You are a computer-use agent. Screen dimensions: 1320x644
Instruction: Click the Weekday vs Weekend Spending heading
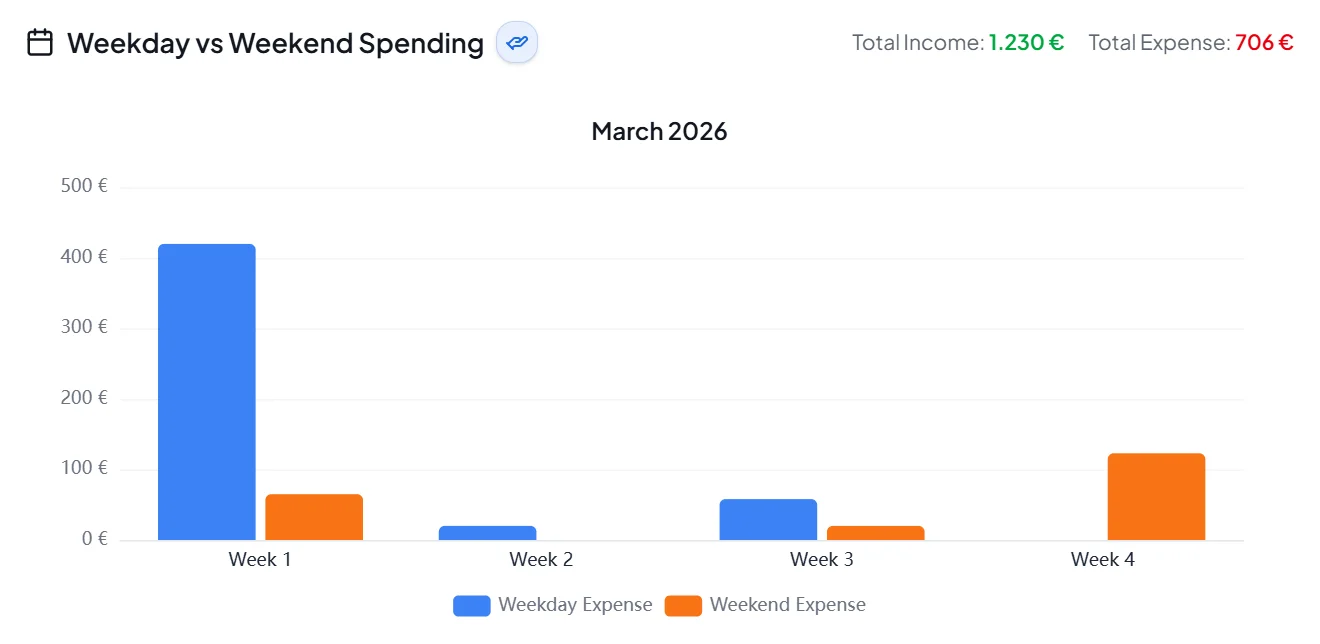[x=273, y=43]
